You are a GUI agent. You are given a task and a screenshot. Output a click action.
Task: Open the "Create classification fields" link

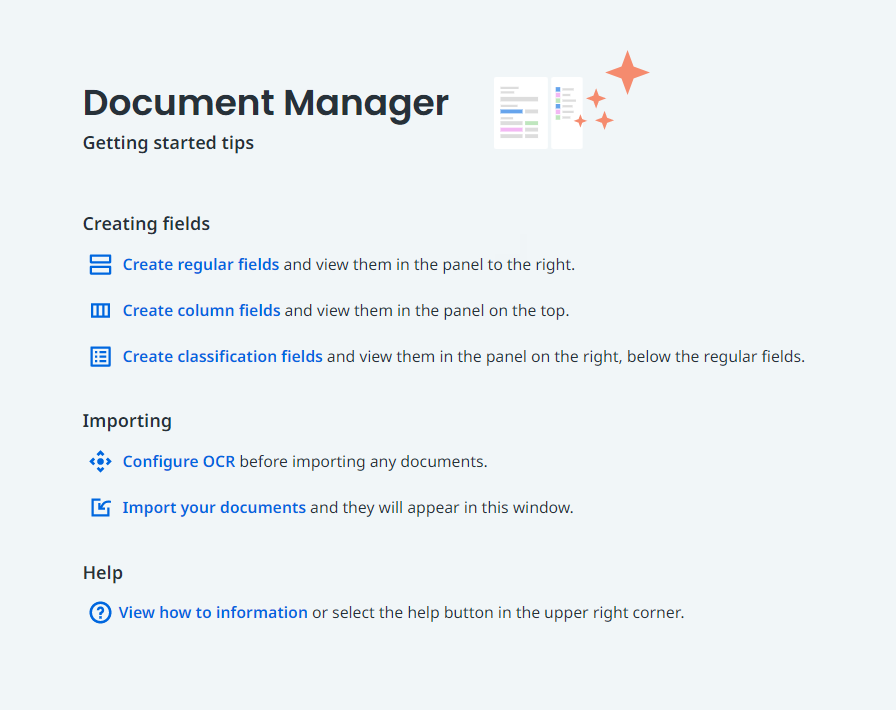click(x=222, y=356)
